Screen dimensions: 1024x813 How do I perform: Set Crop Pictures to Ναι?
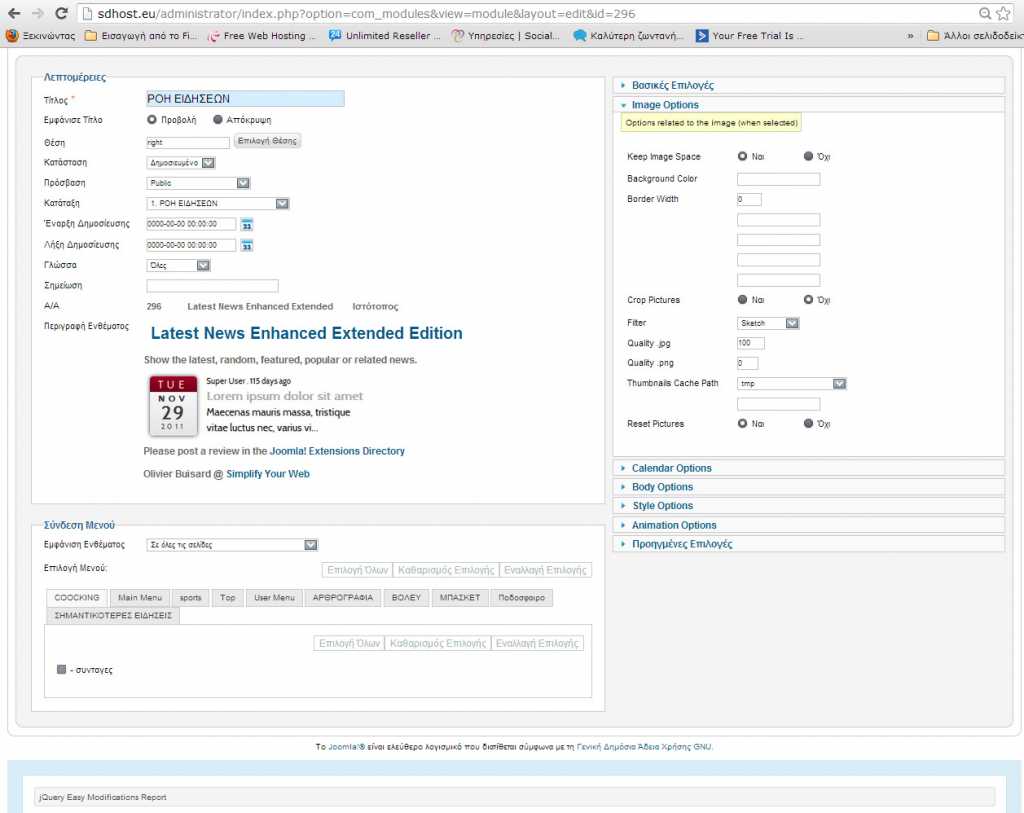(743, 300)
